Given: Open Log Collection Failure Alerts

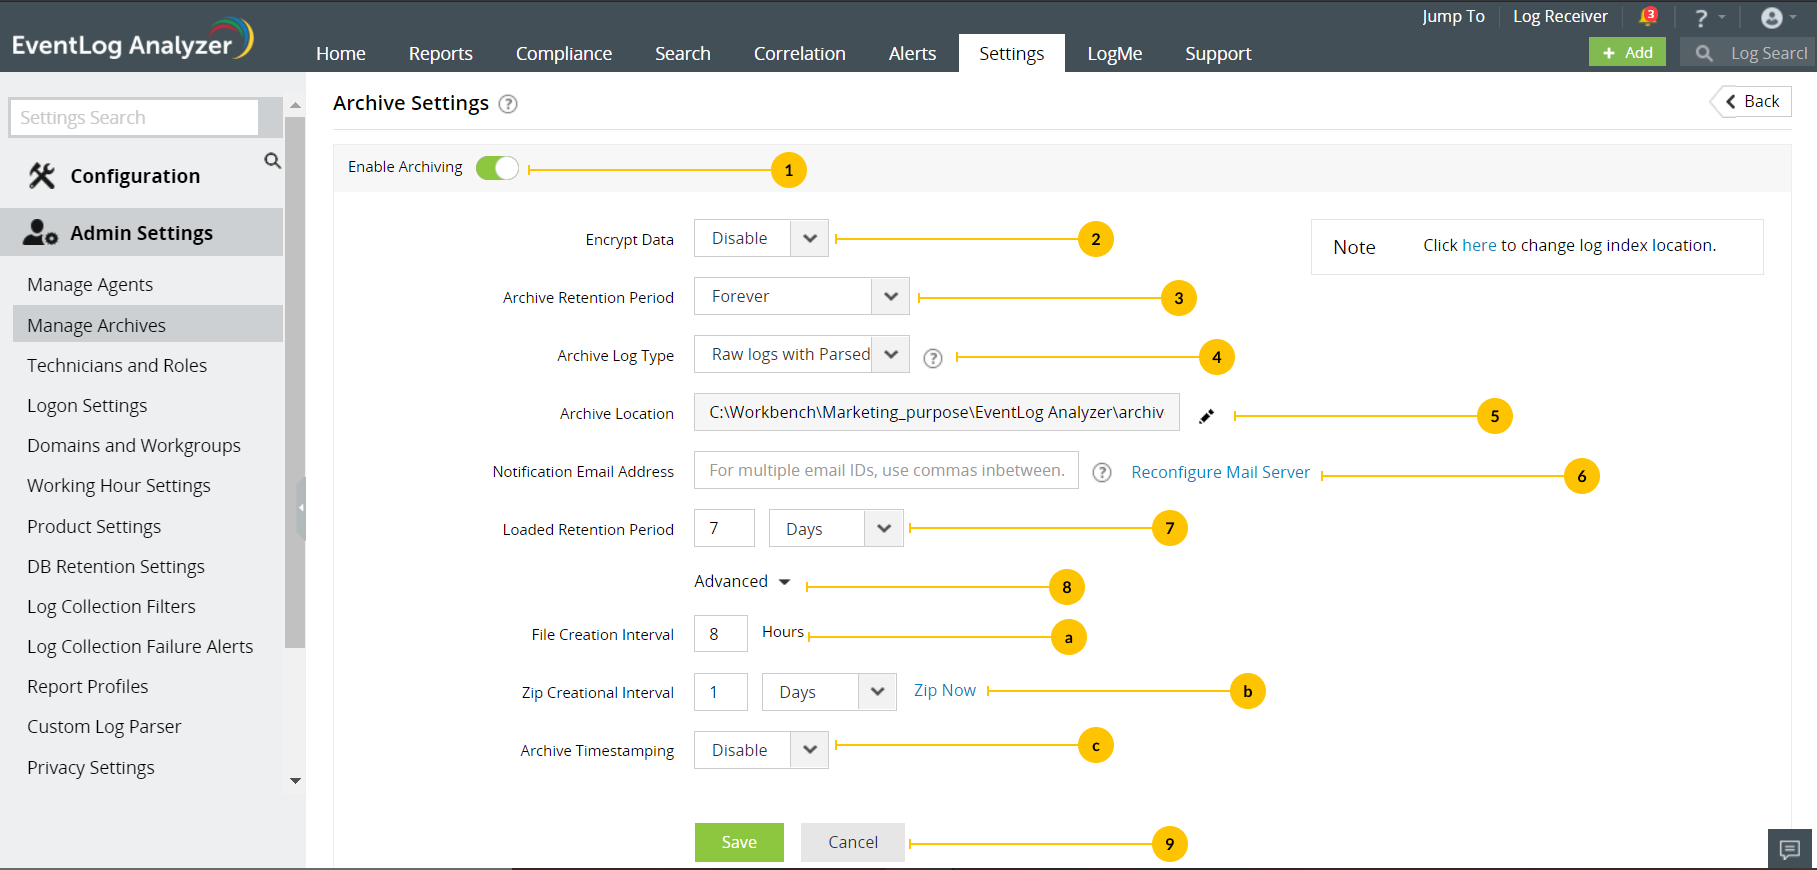Looking at the screenshot, I should tap(140, 646).
